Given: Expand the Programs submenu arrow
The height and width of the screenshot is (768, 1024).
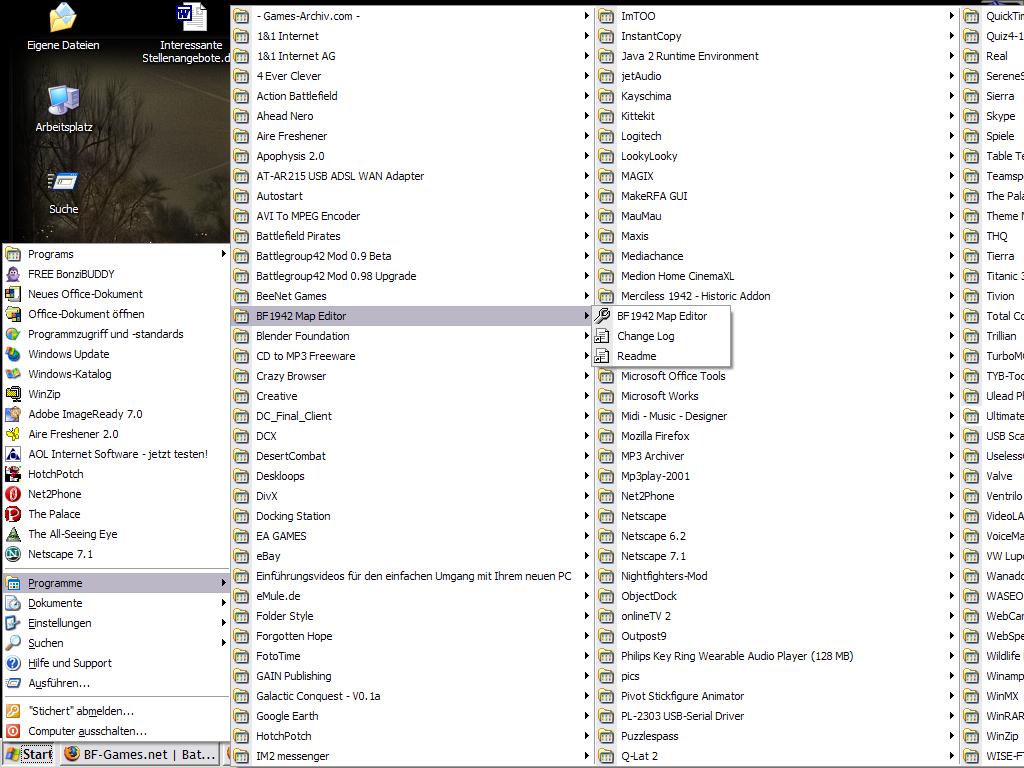Looking at the screenshot, I should point(223,254).
